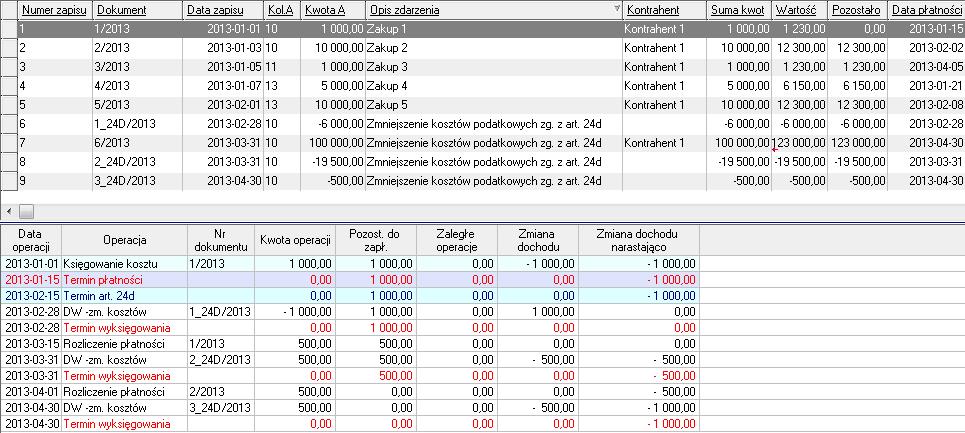Open the filter arrow in Opis zdarzenia header
The image size is (965, 433).
pyautogui.click(x=616, y=10)
